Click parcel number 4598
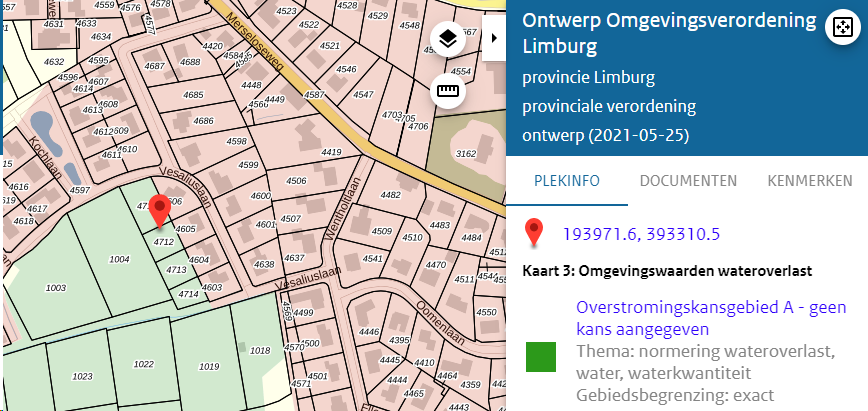 point(236,141)
